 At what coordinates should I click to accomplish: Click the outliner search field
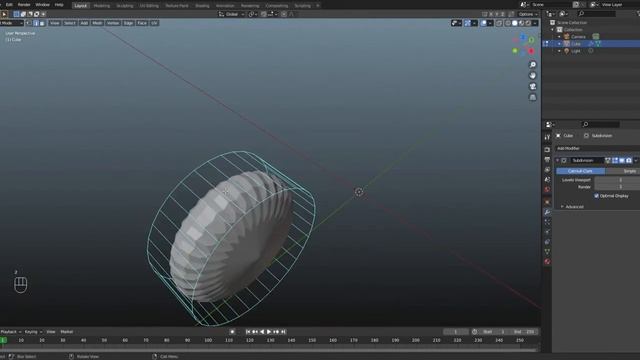pos(597,14)
